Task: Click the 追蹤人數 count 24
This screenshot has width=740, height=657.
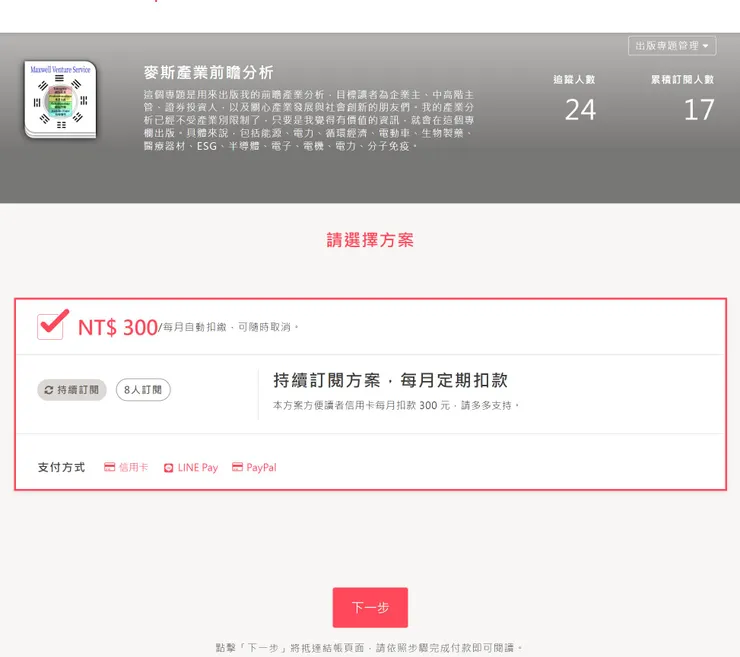Action: pyautogui.click(x=580, y=110)
